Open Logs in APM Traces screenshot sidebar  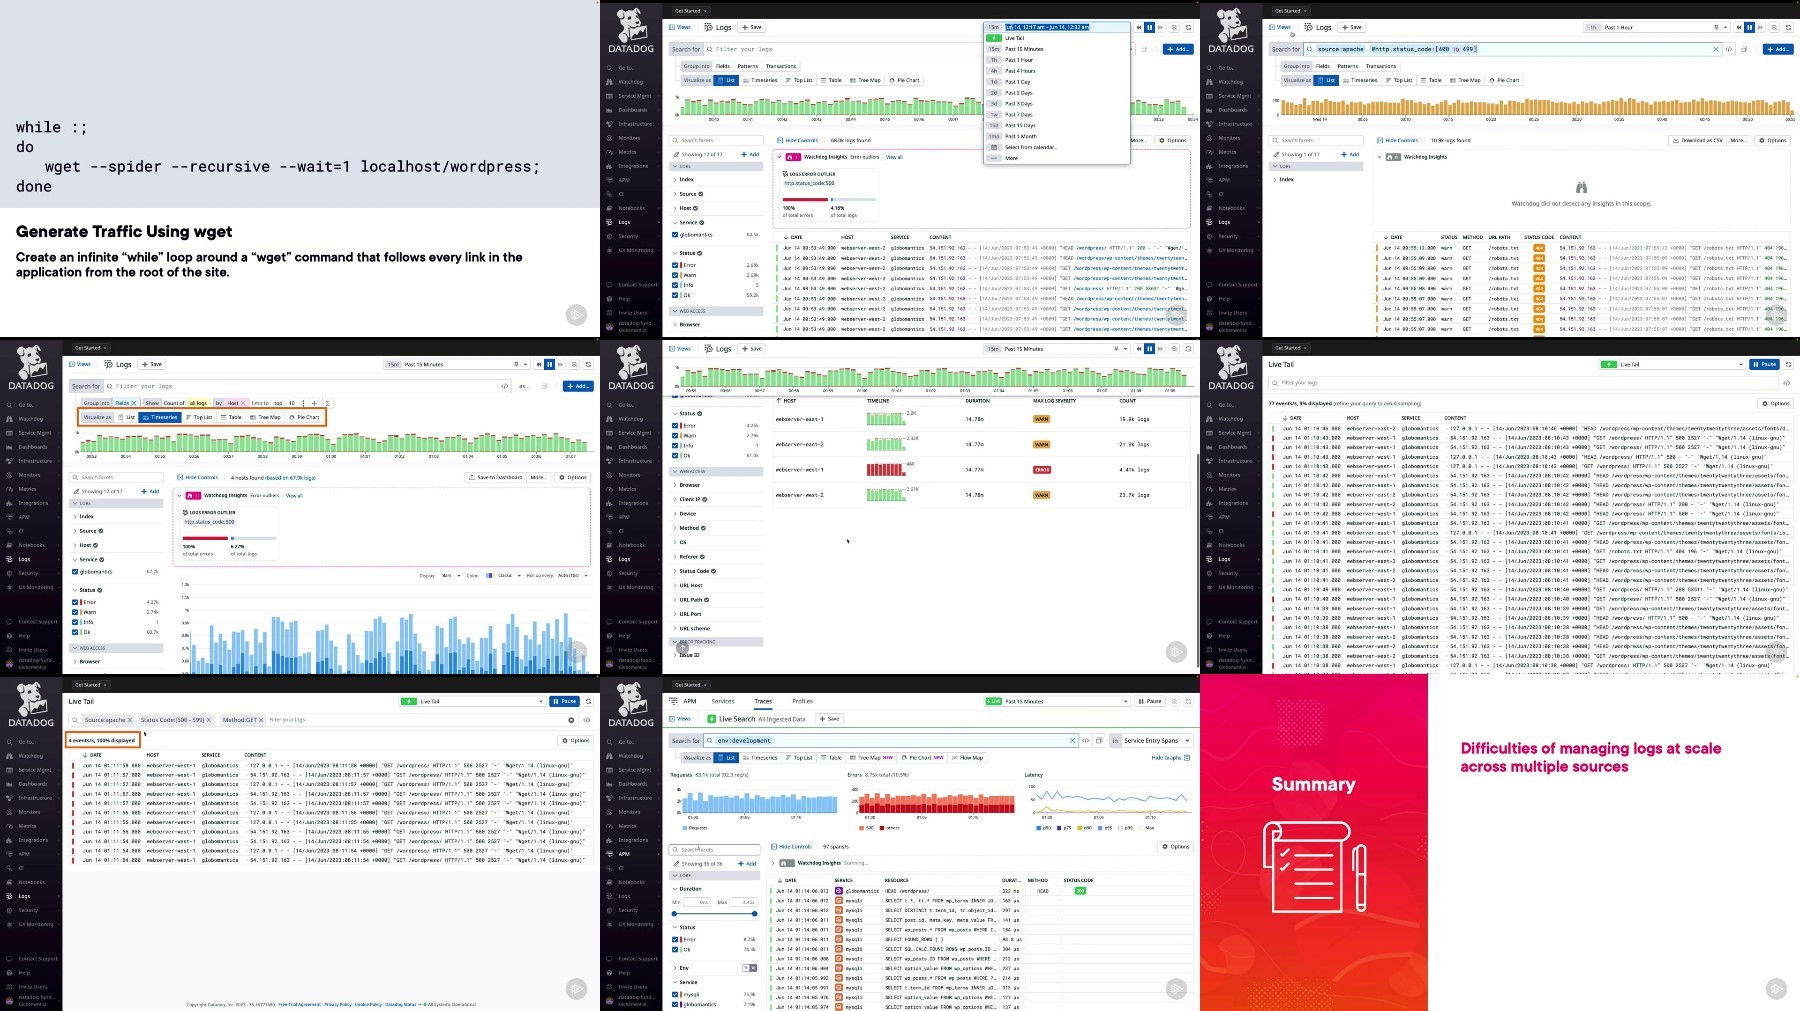tap(624, 896)
